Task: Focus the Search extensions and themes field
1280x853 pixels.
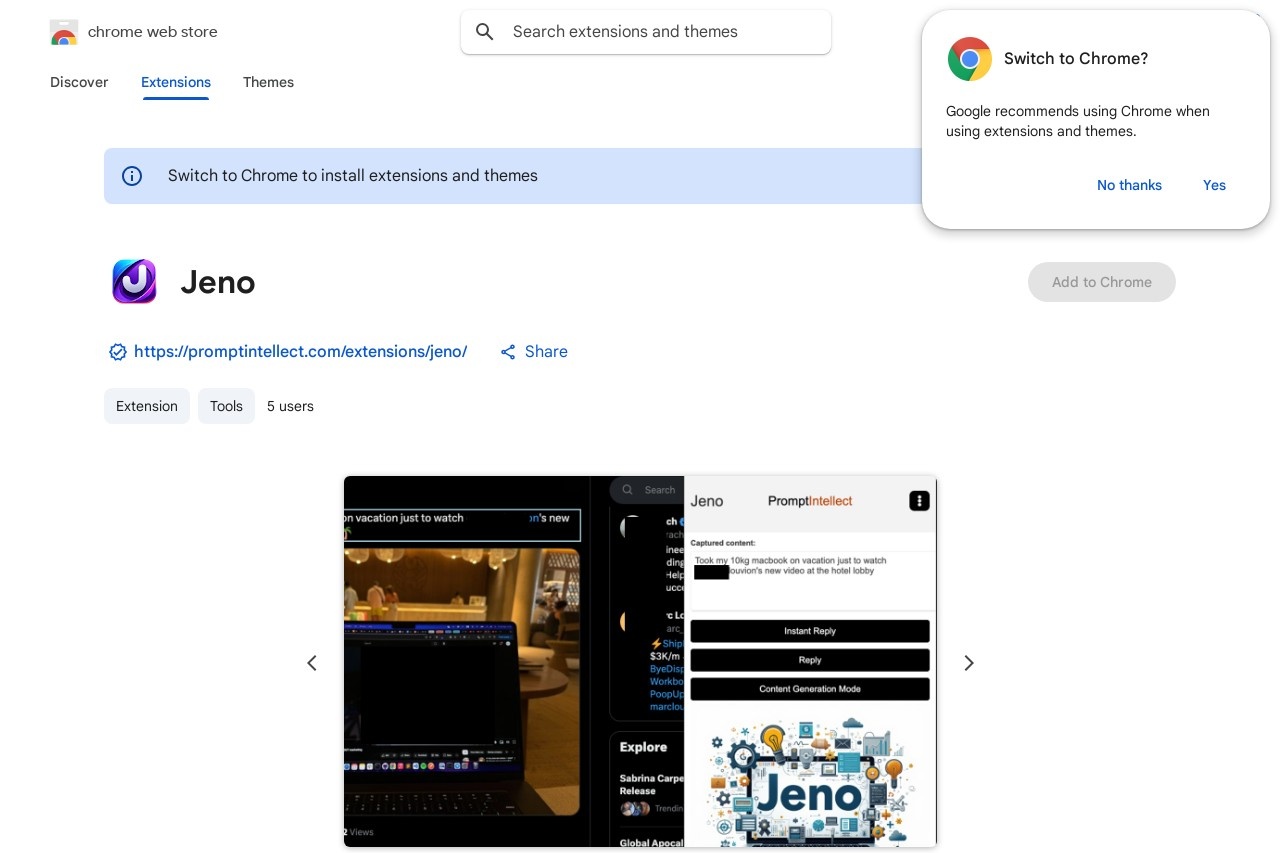Action: [x=646, y=32]
